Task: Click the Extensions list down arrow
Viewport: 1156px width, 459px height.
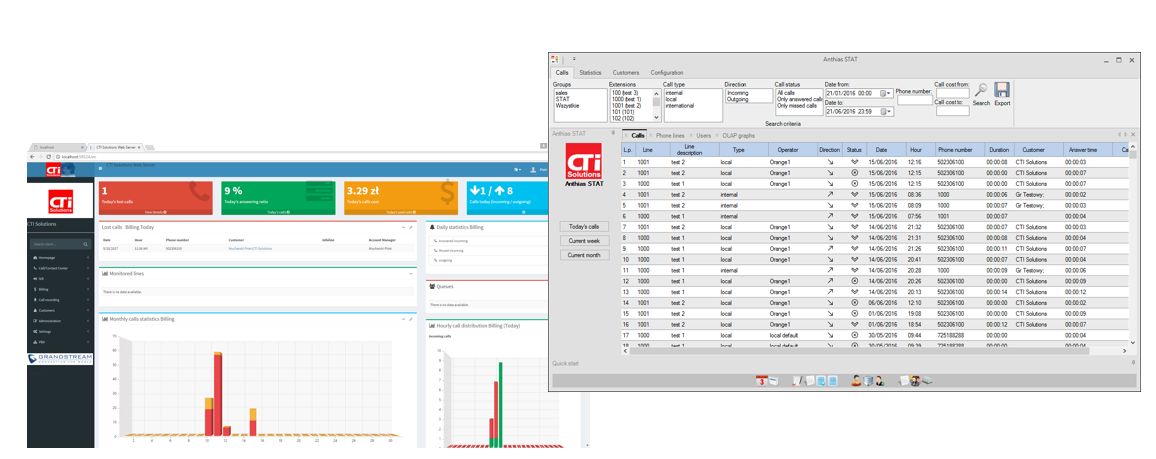Action: (657, 117)
